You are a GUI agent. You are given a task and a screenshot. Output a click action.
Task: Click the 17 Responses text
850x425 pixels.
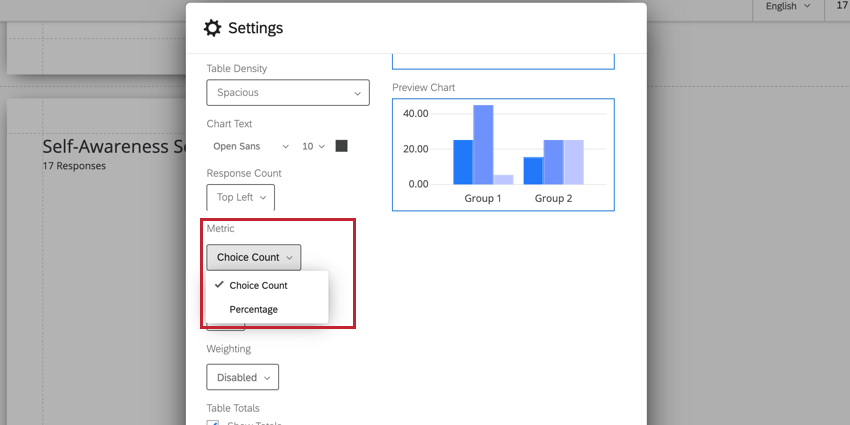[x=74, y=166]
